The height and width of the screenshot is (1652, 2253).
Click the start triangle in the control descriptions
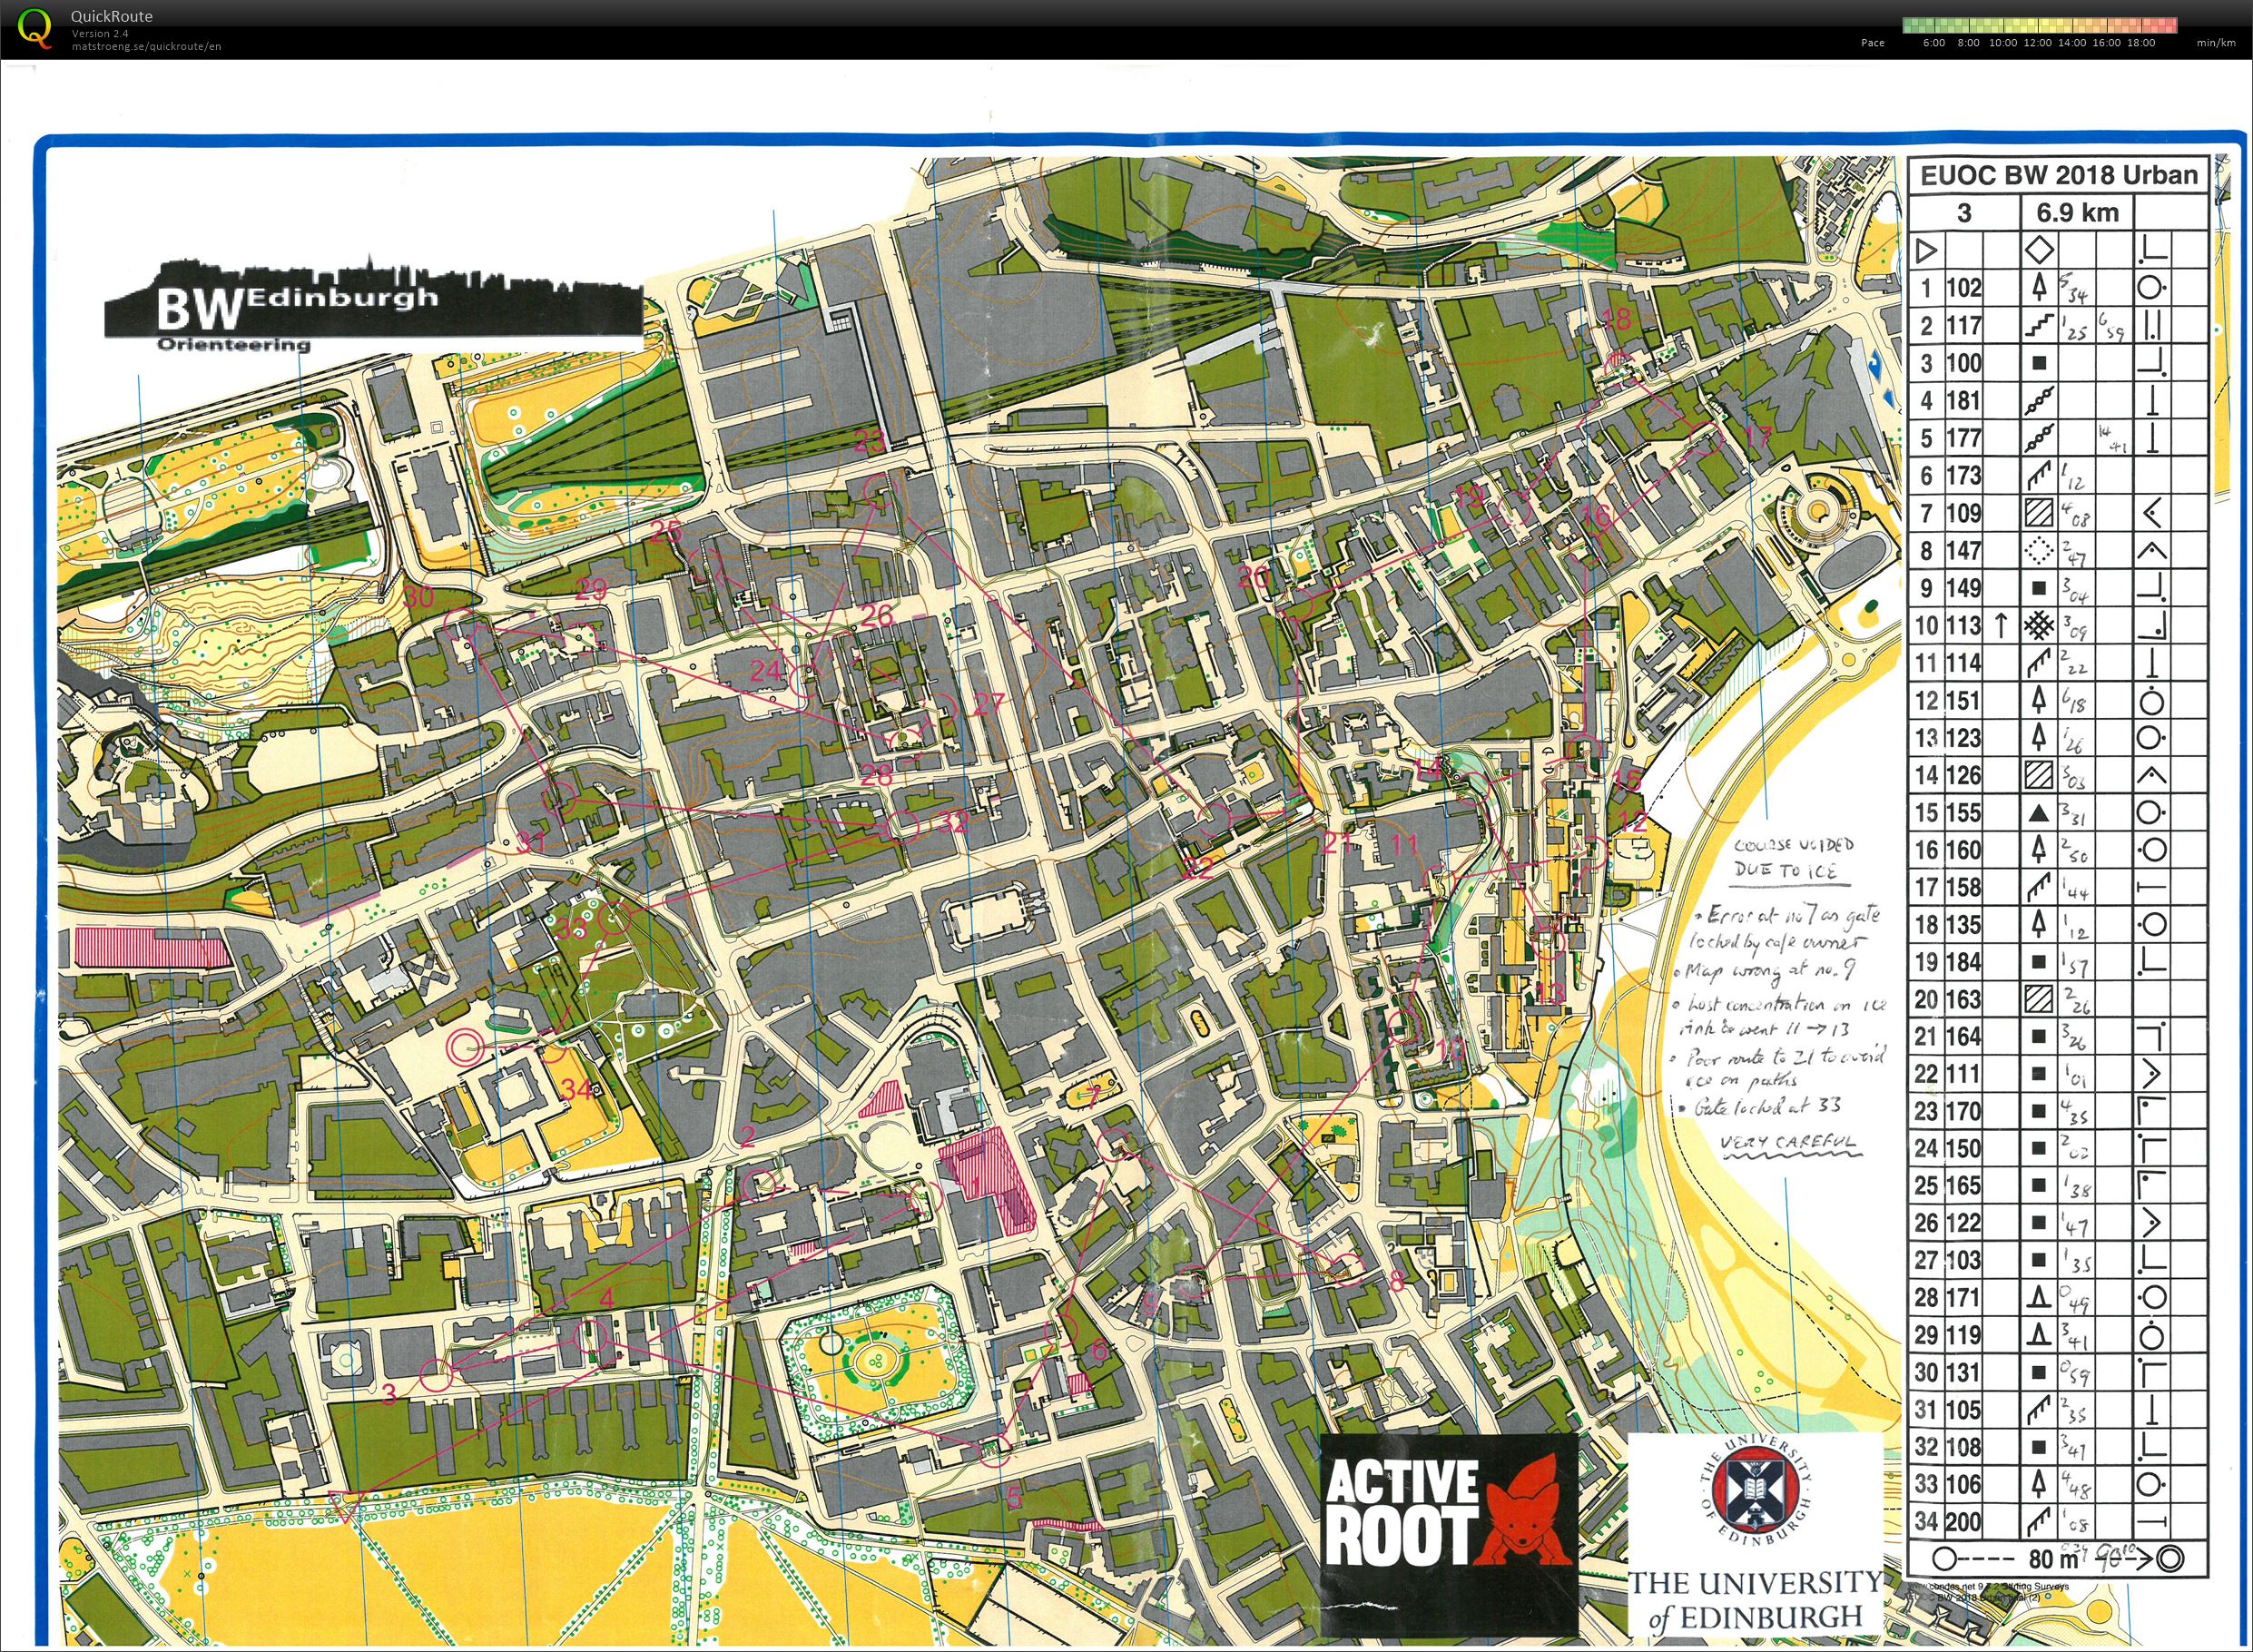point(1925,250)
